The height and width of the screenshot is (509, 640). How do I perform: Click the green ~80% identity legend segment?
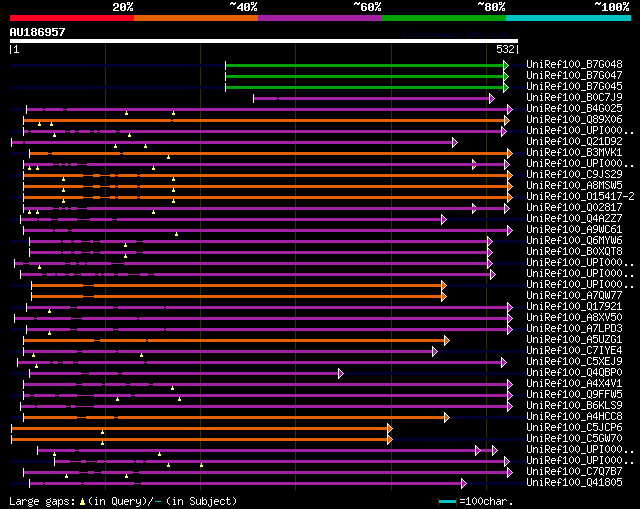tap(444, 18)
